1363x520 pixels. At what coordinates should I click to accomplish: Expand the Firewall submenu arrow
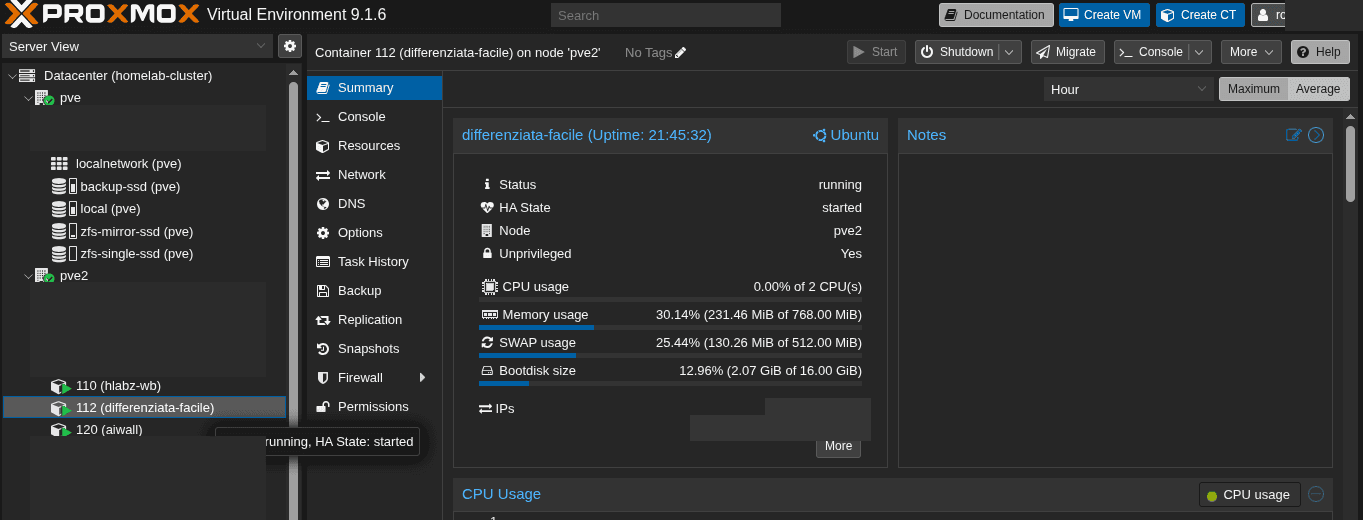[422, 378]
